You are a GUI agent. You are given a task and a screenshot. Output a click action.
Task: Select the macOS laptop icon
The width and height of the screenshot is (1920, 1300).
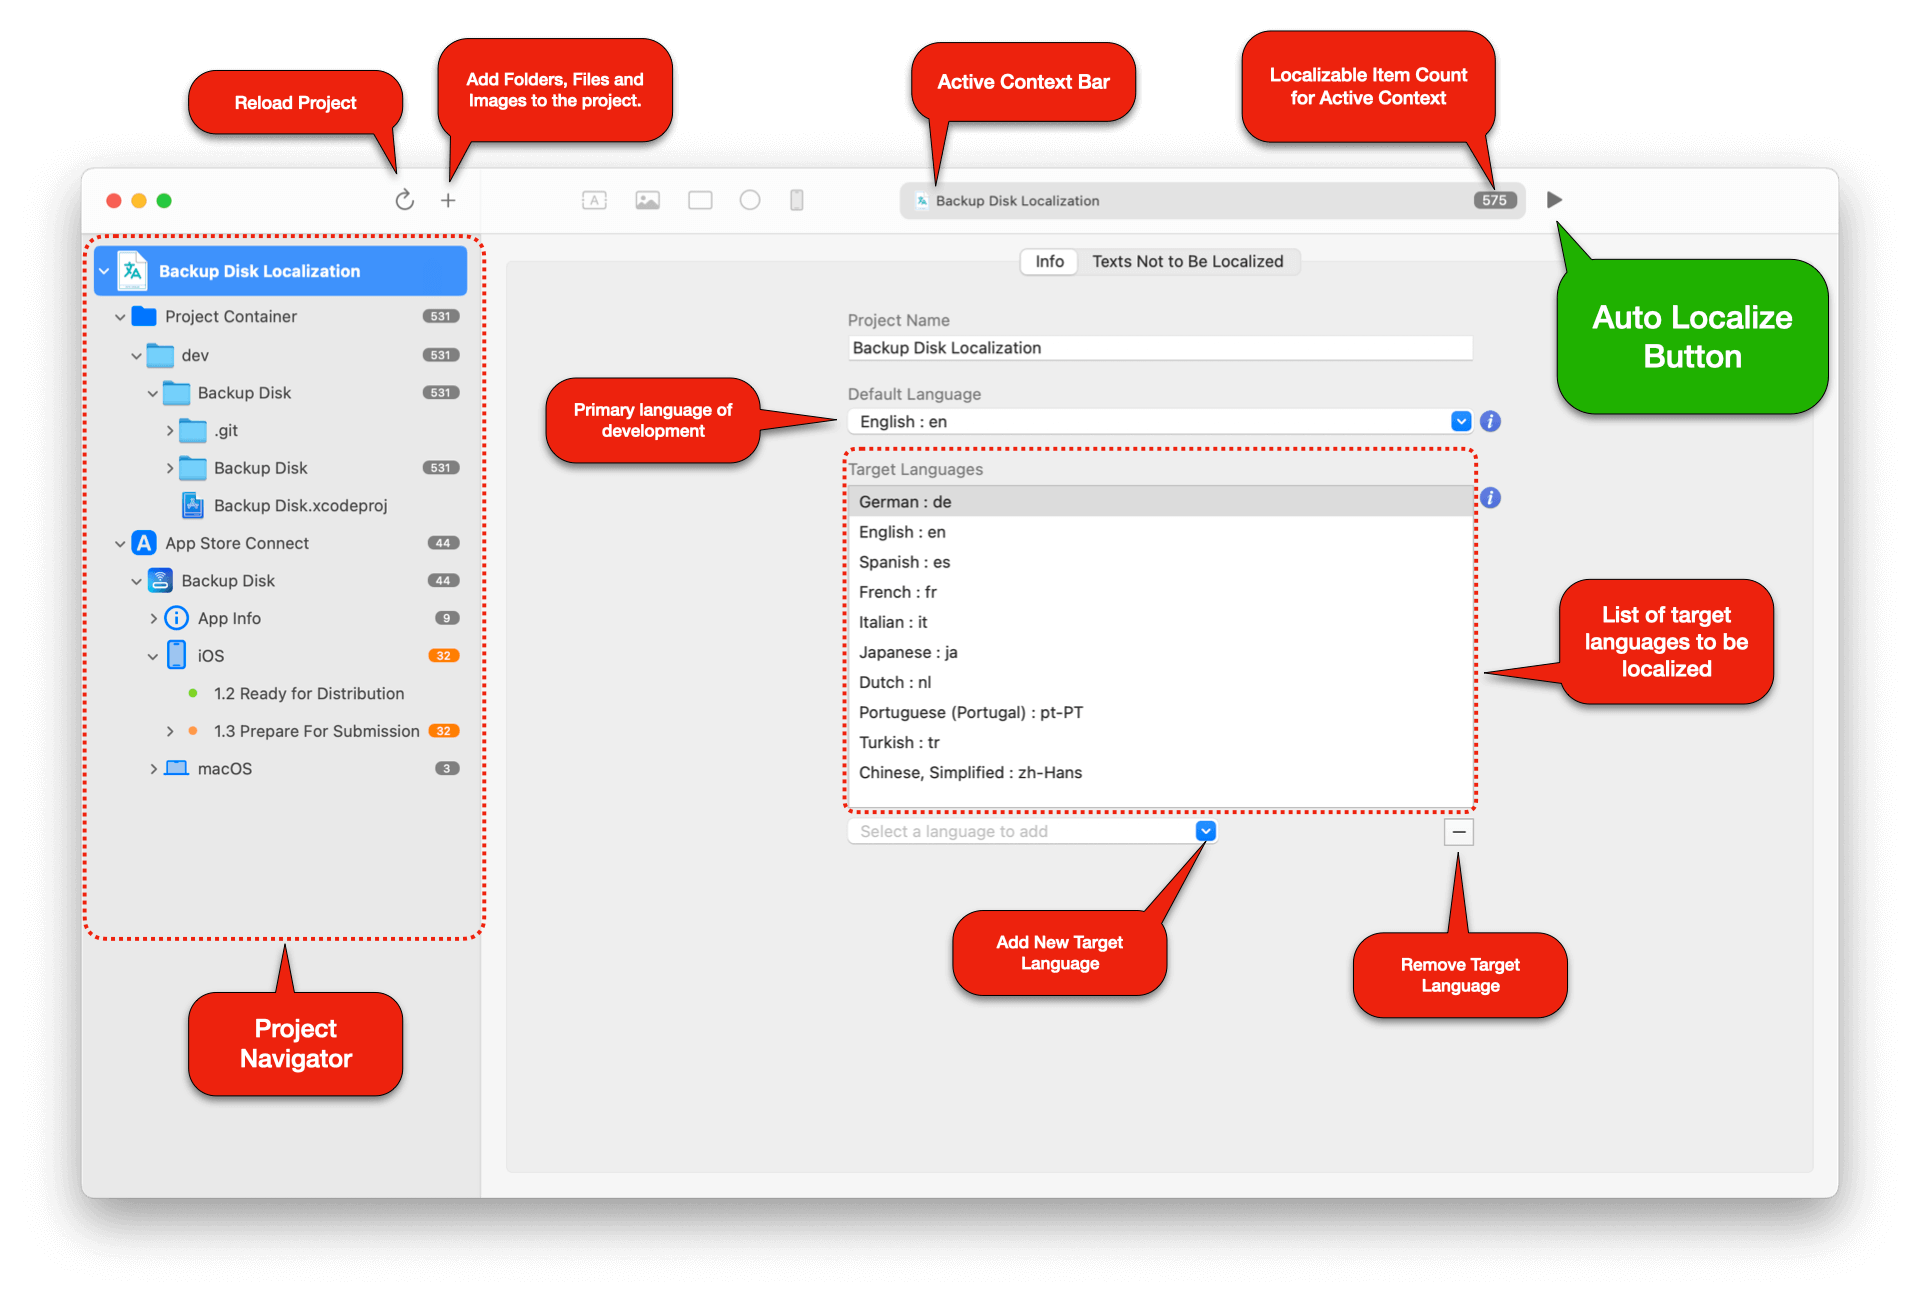[x=176, y=768]
